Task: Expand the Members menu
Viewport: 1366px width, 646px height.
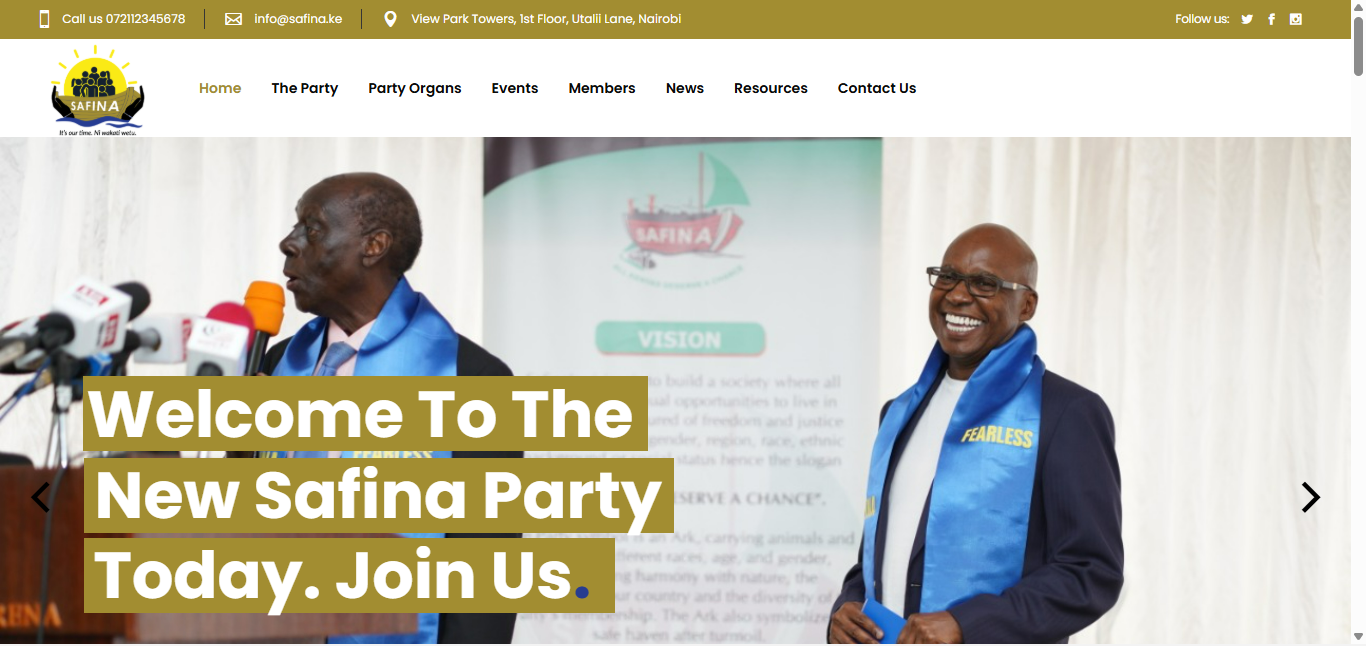Action: (602, 88)
